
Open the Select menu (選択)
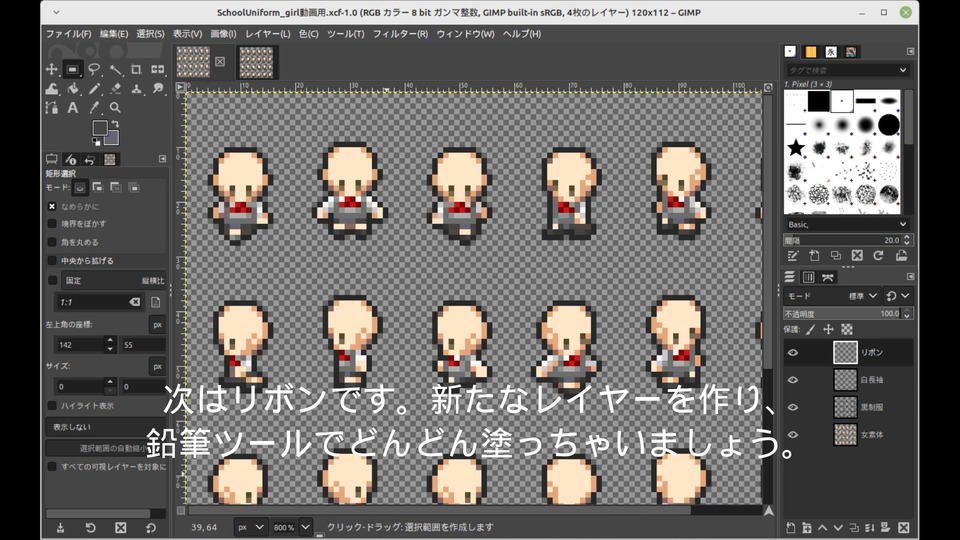150,34
